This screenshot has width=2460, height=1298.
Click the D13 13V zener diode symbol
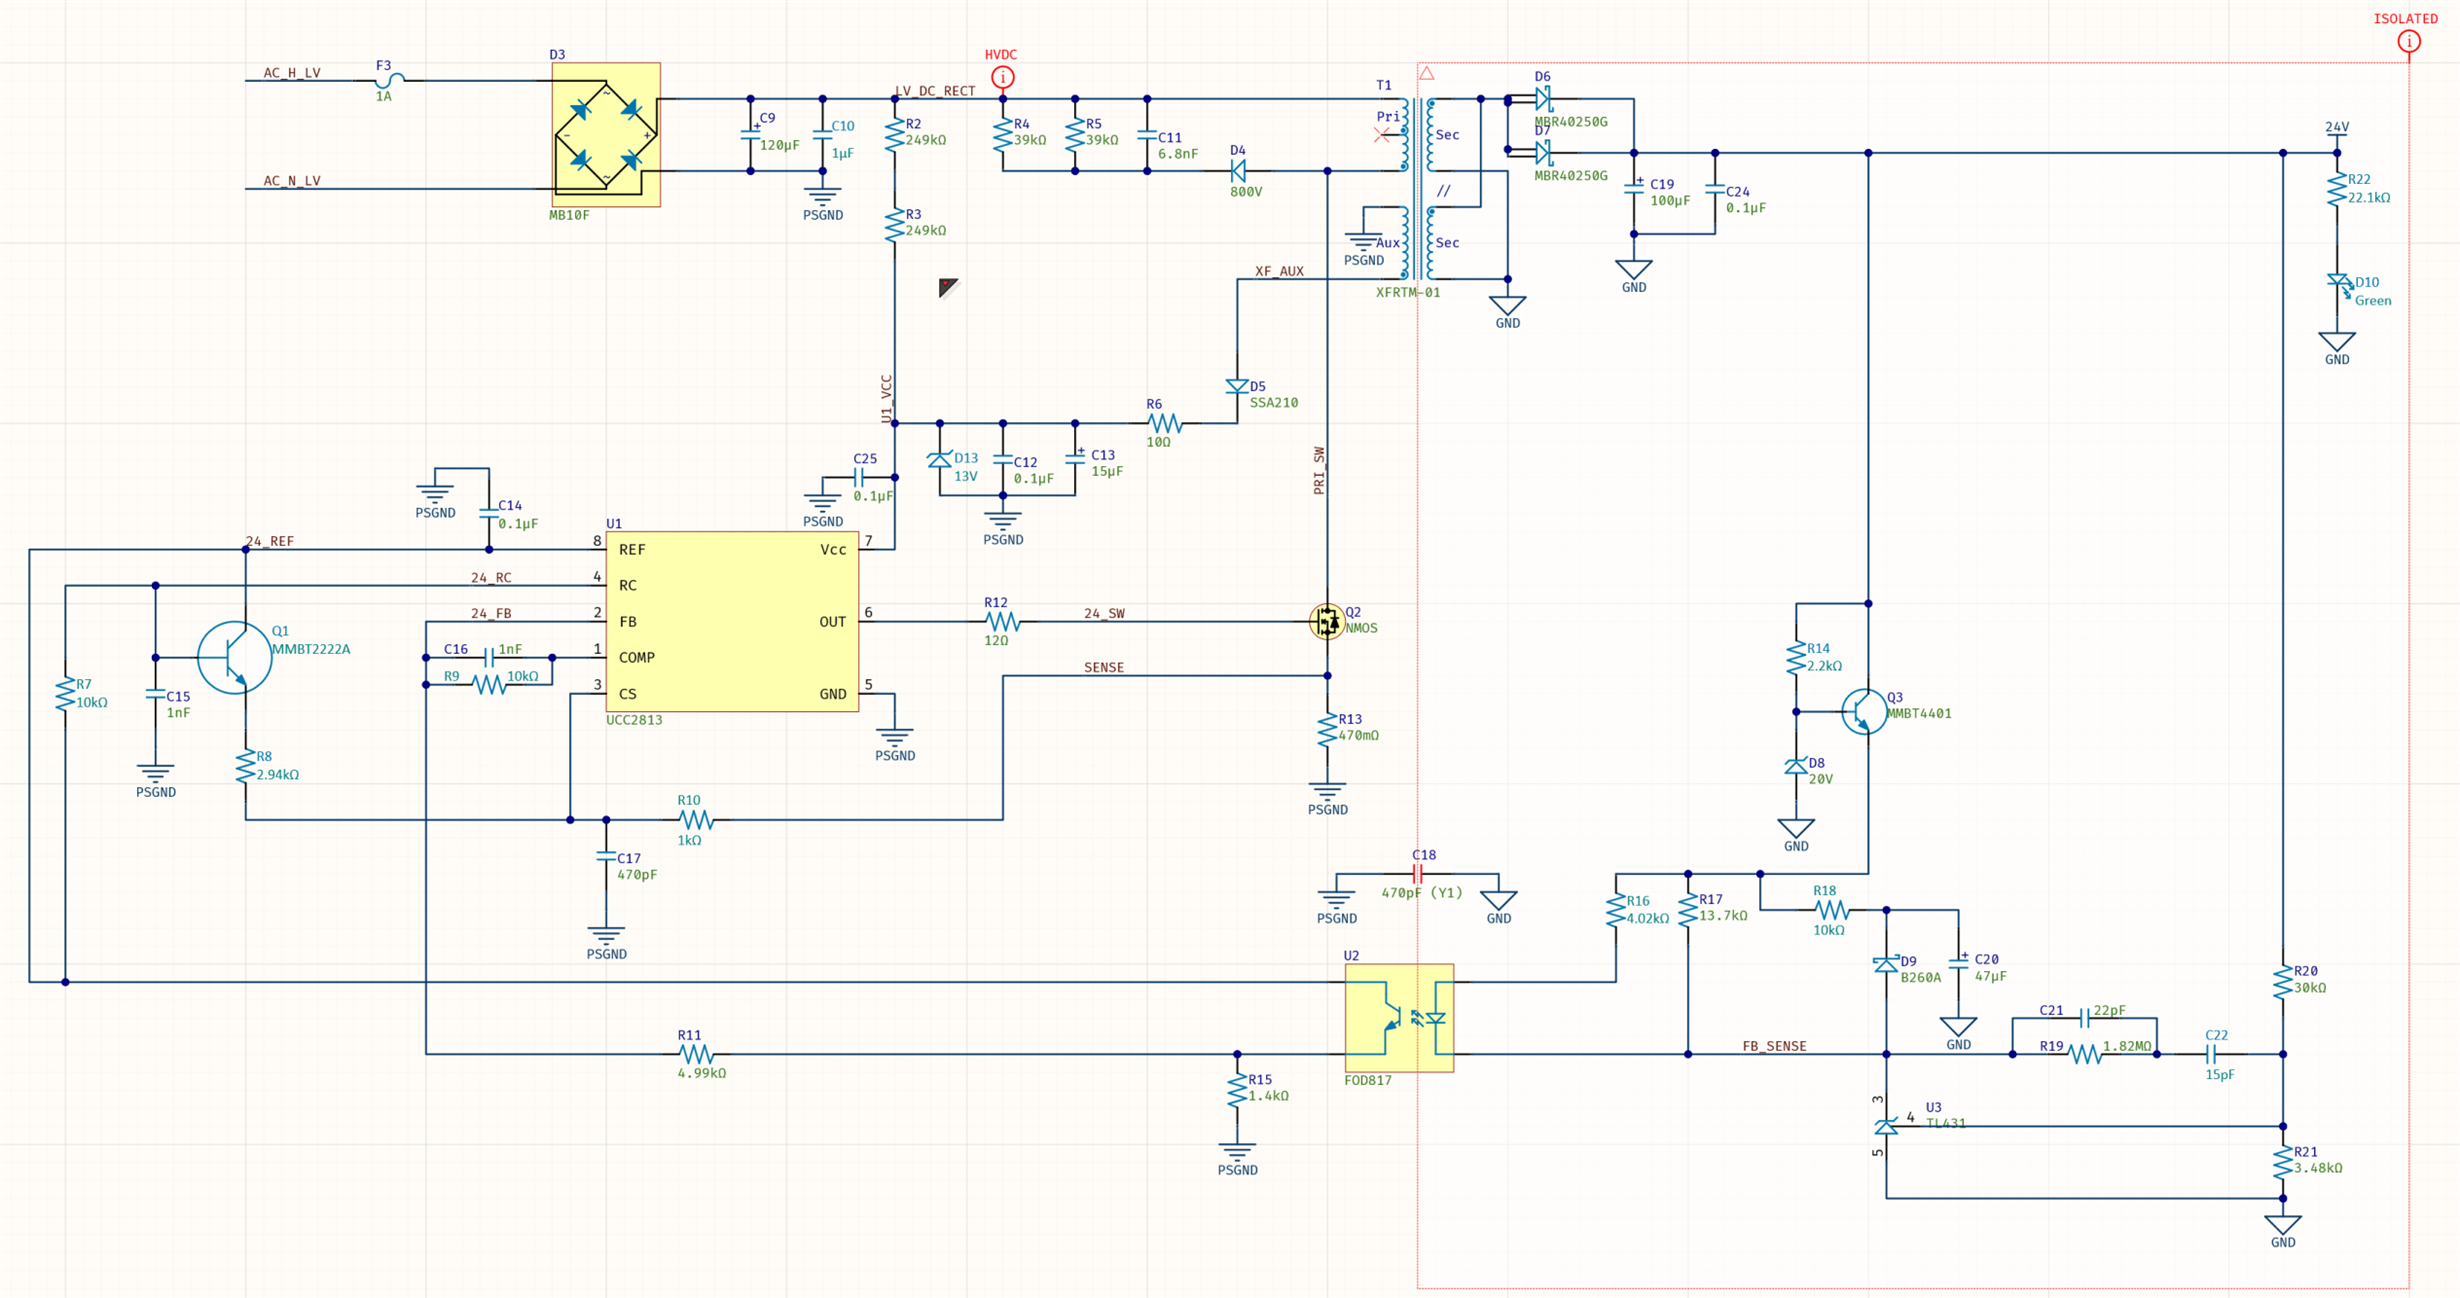click(939, 460)
